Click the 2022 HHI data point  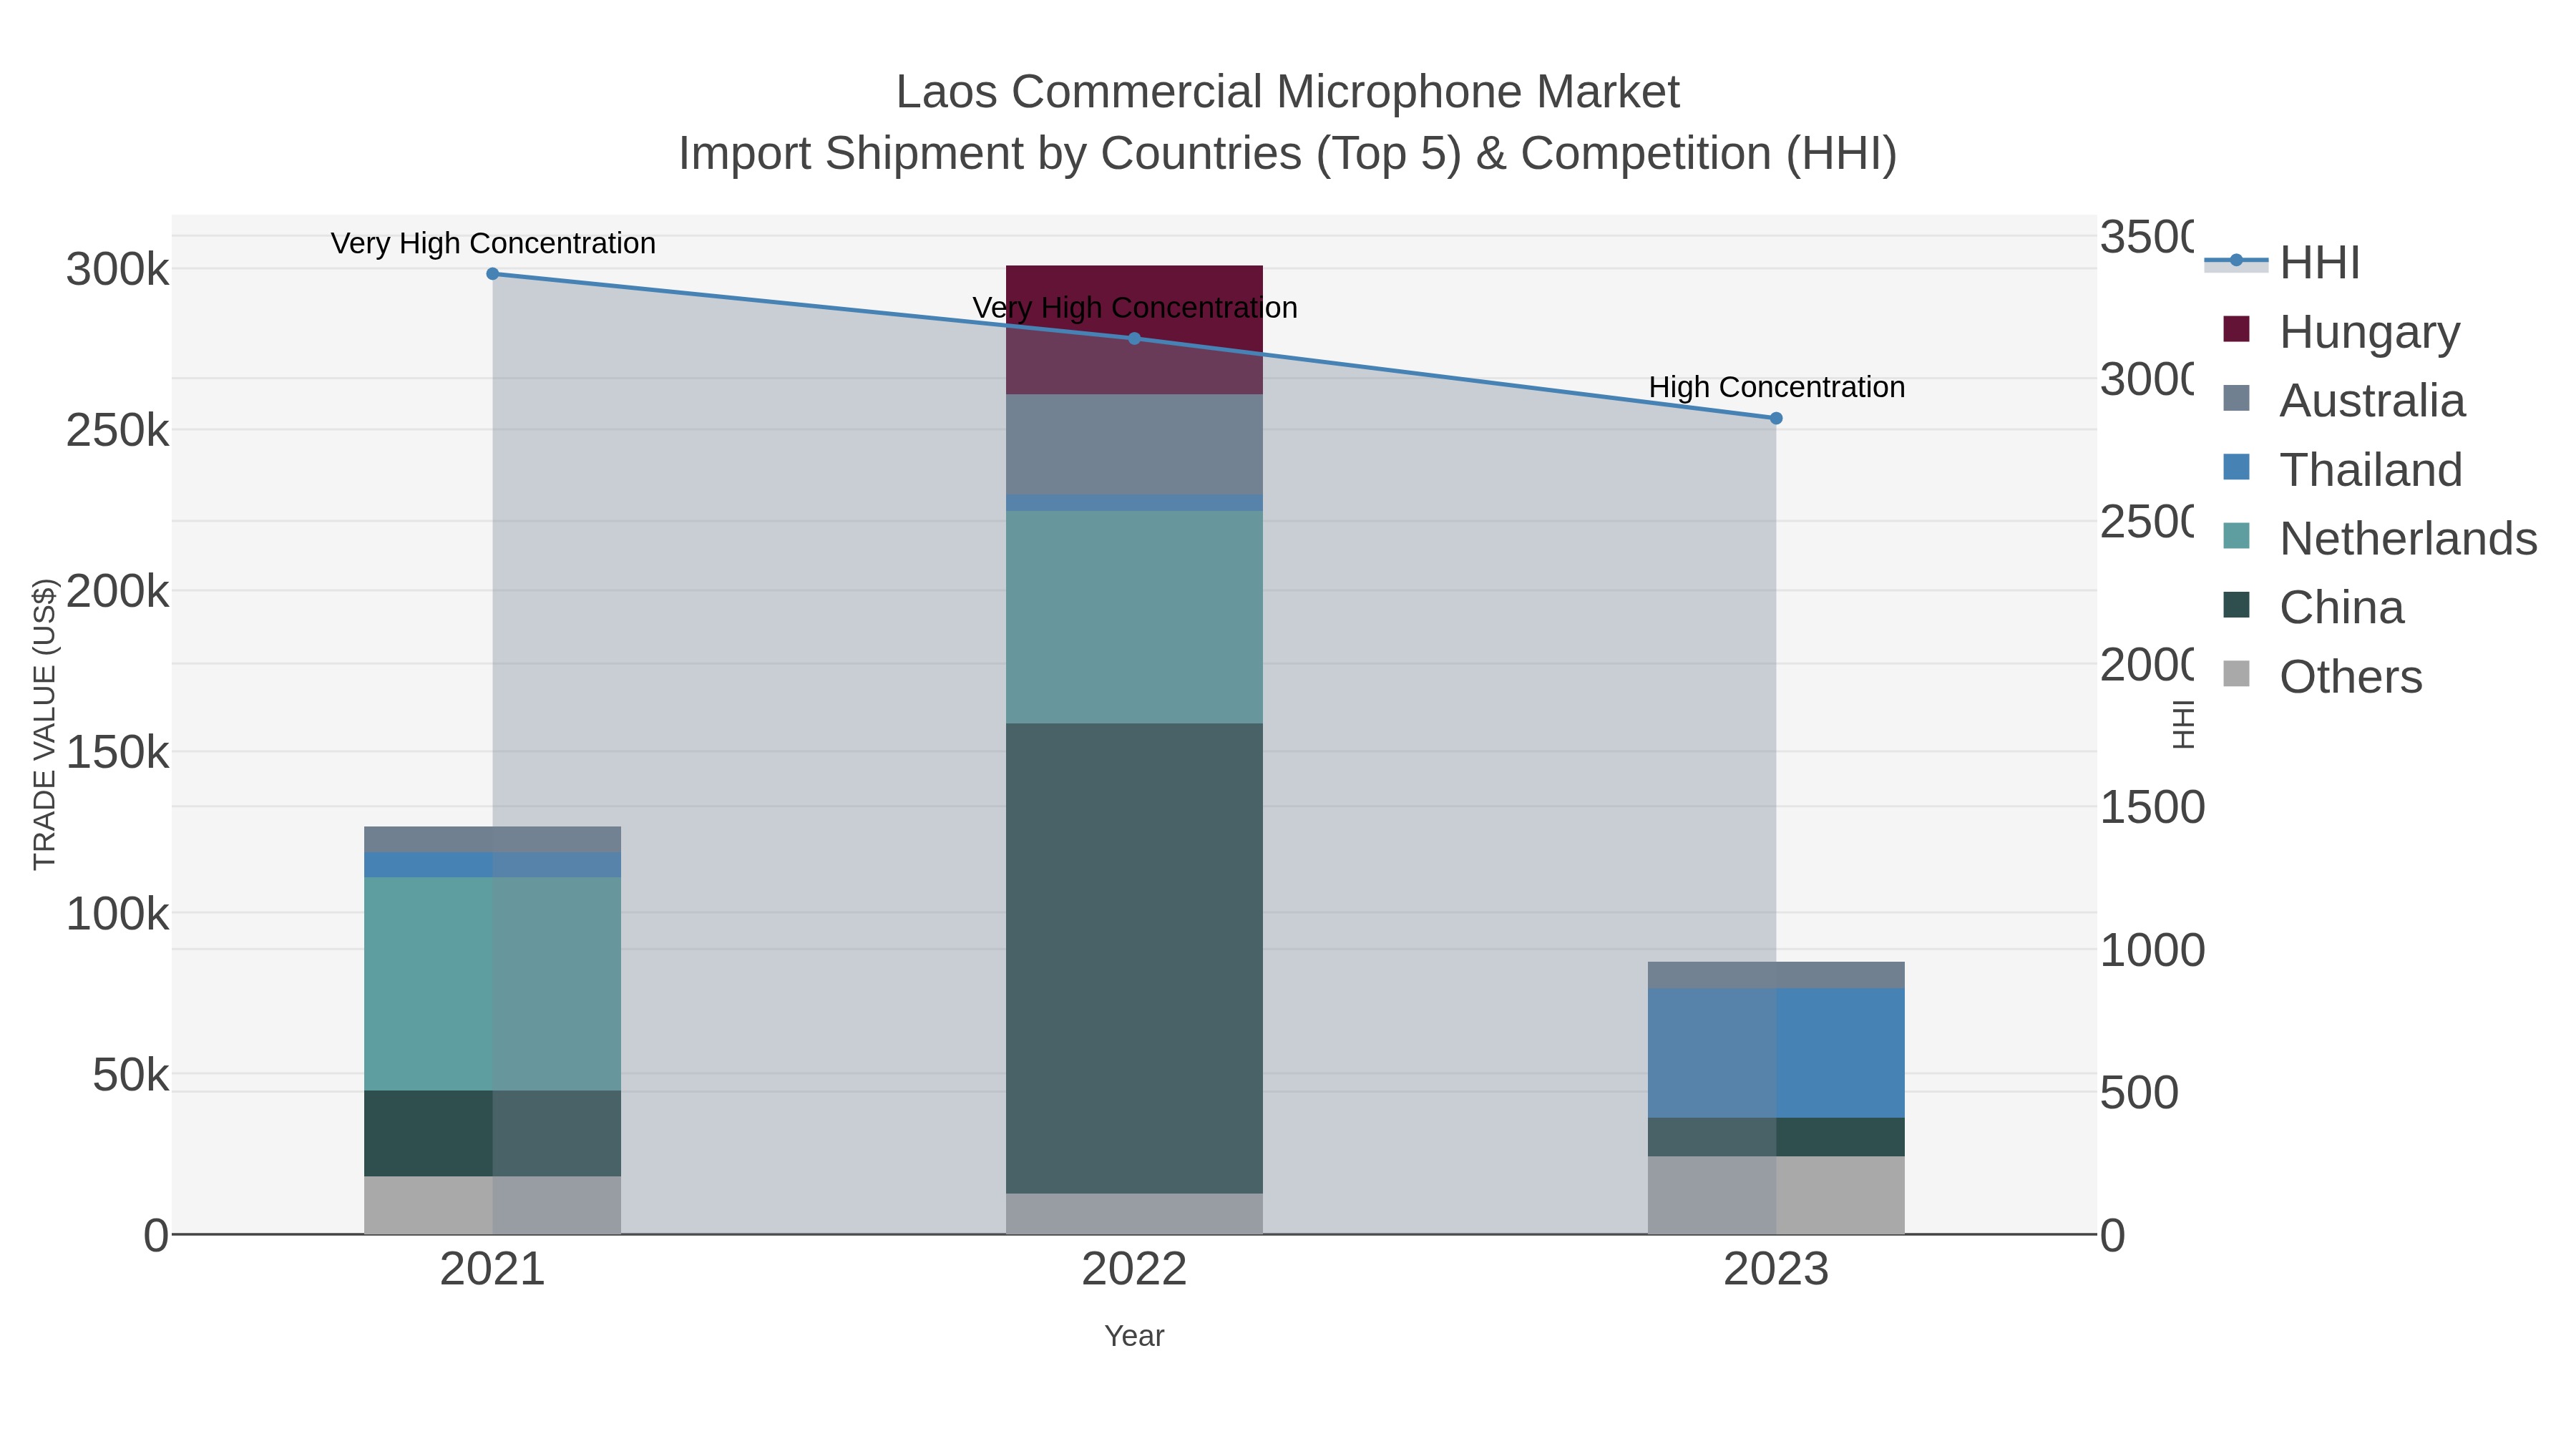1134,338
